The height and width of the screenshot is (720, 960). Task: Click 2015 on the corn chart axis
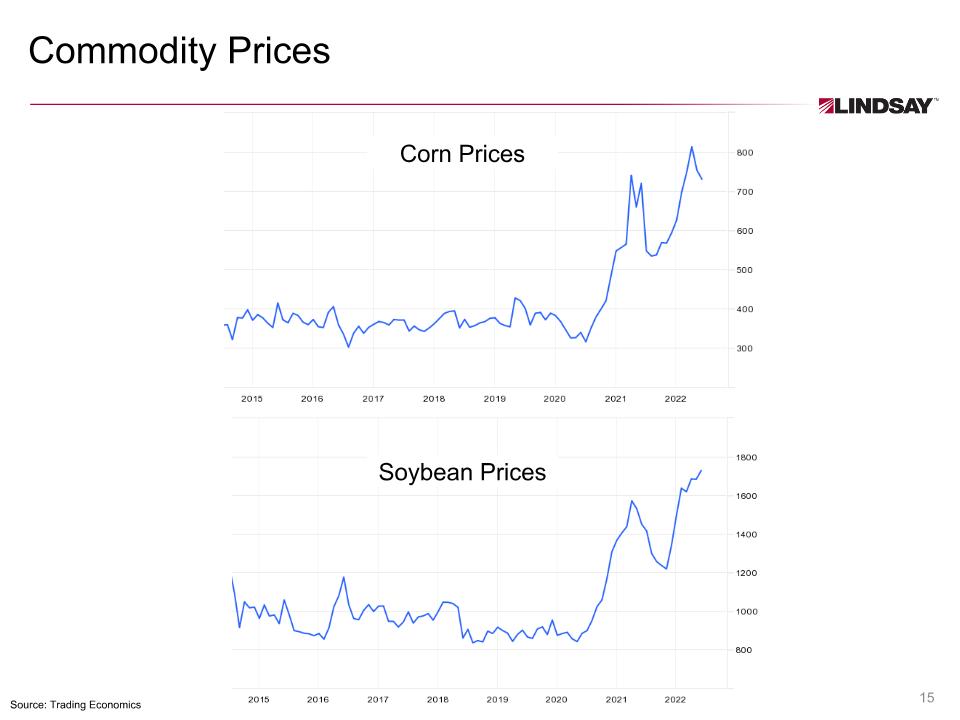click(252, 399)
